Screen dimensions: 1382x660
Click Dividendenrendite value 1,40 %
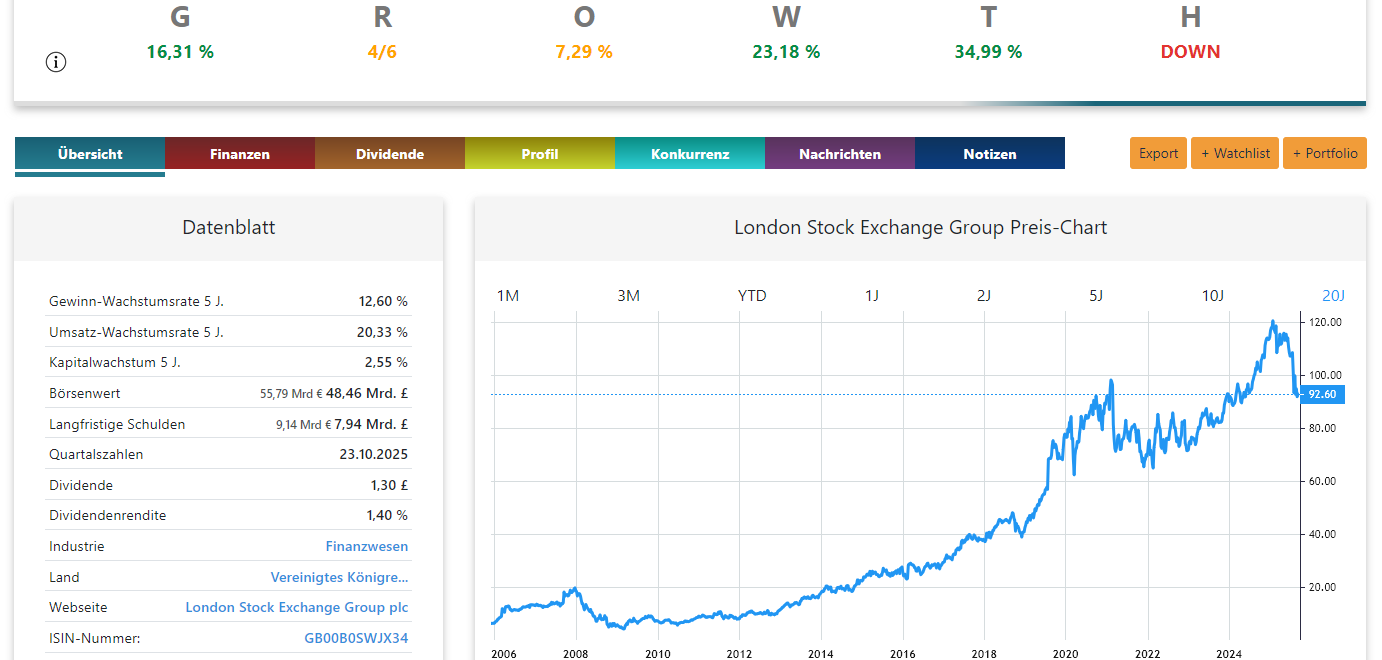[x=387, y=515]
